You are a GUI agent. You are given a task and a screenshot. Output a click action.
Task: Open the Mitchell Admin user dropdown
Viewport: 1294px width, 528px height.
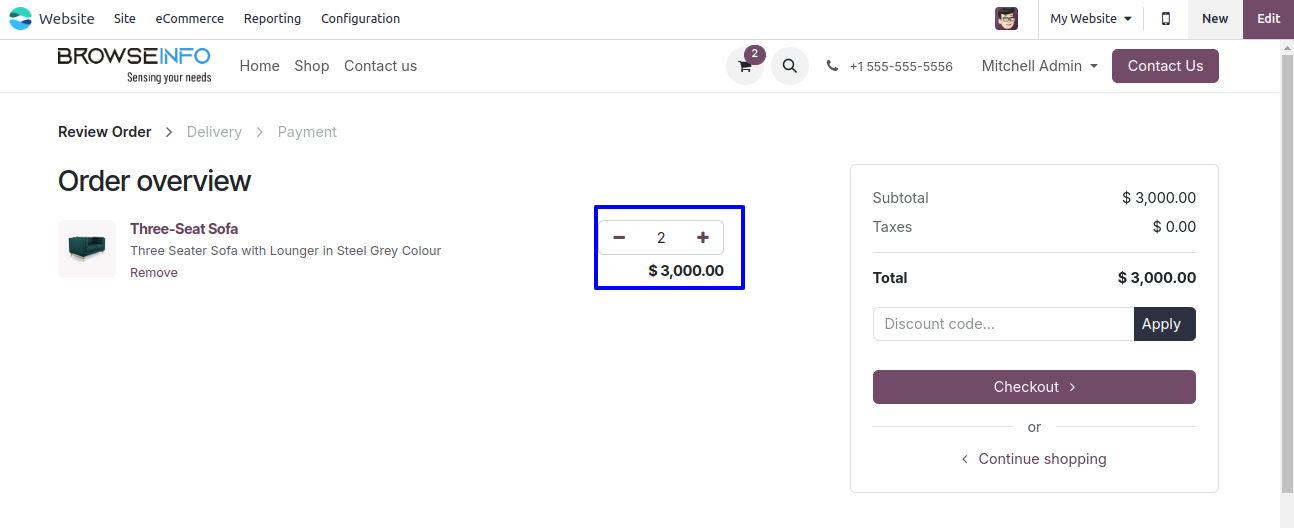[1039, 66]
